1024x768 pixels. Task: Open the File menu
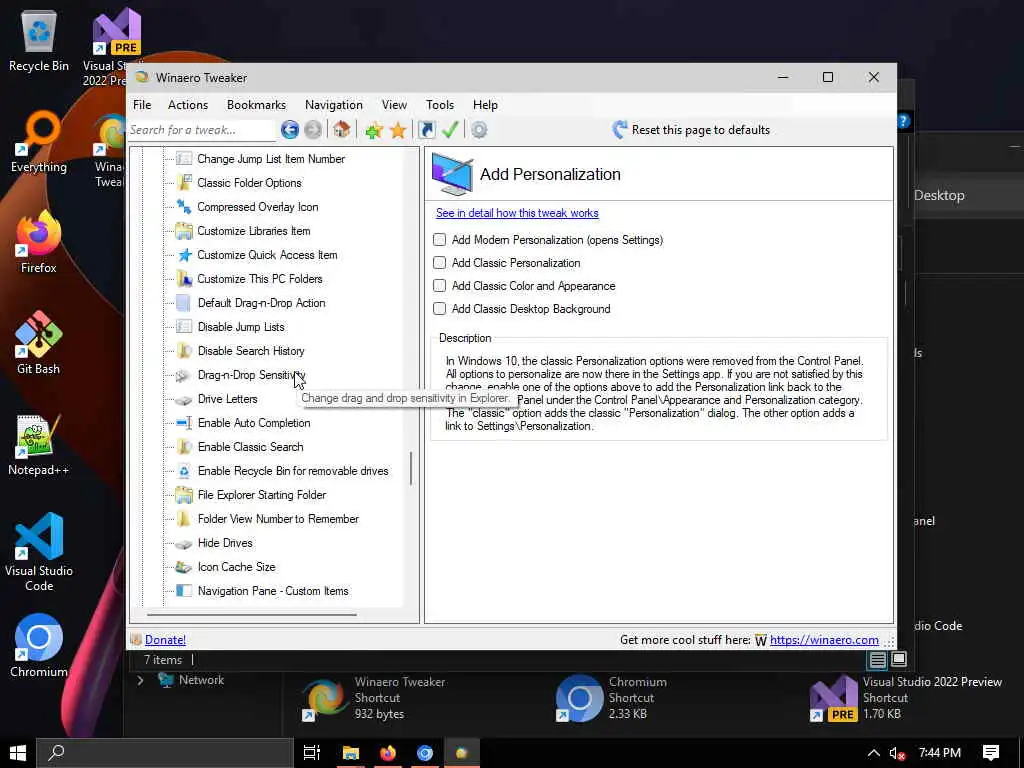point(142,104)
